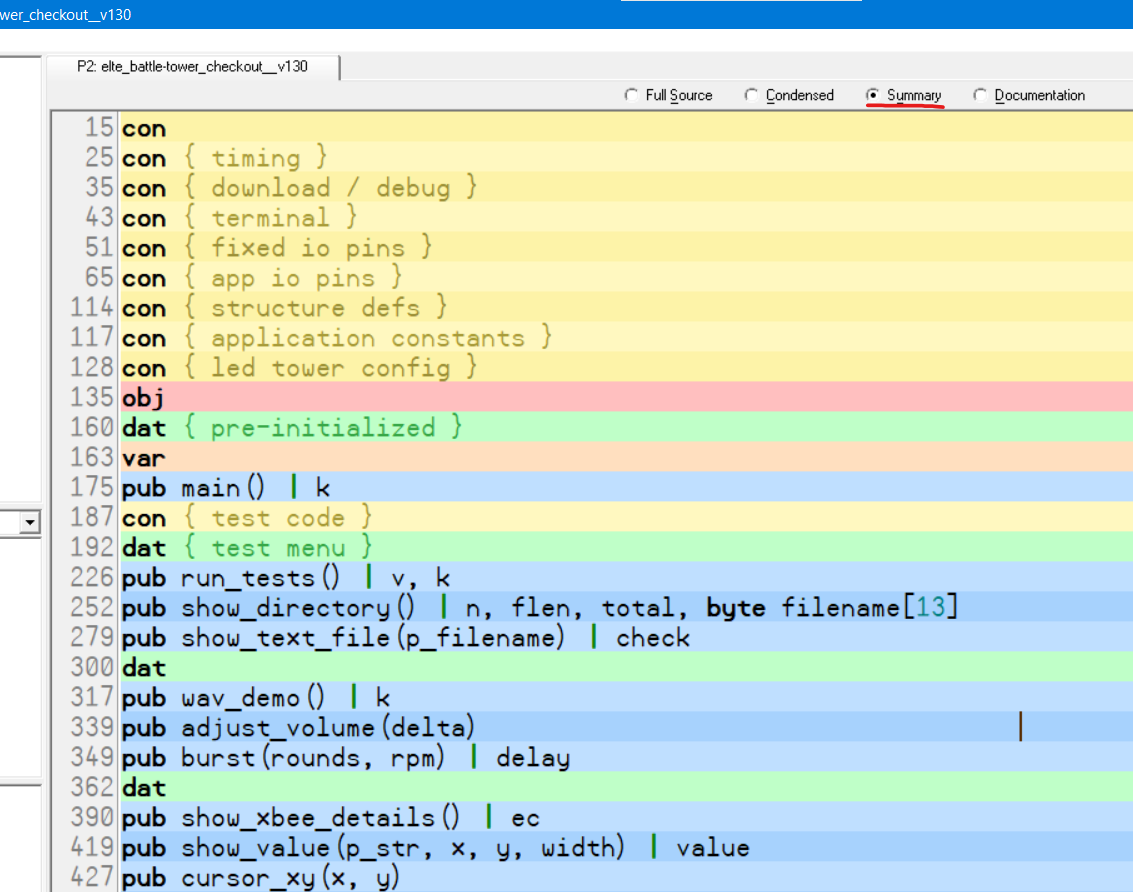Select the Summary view radio button

tap(903, 95)
